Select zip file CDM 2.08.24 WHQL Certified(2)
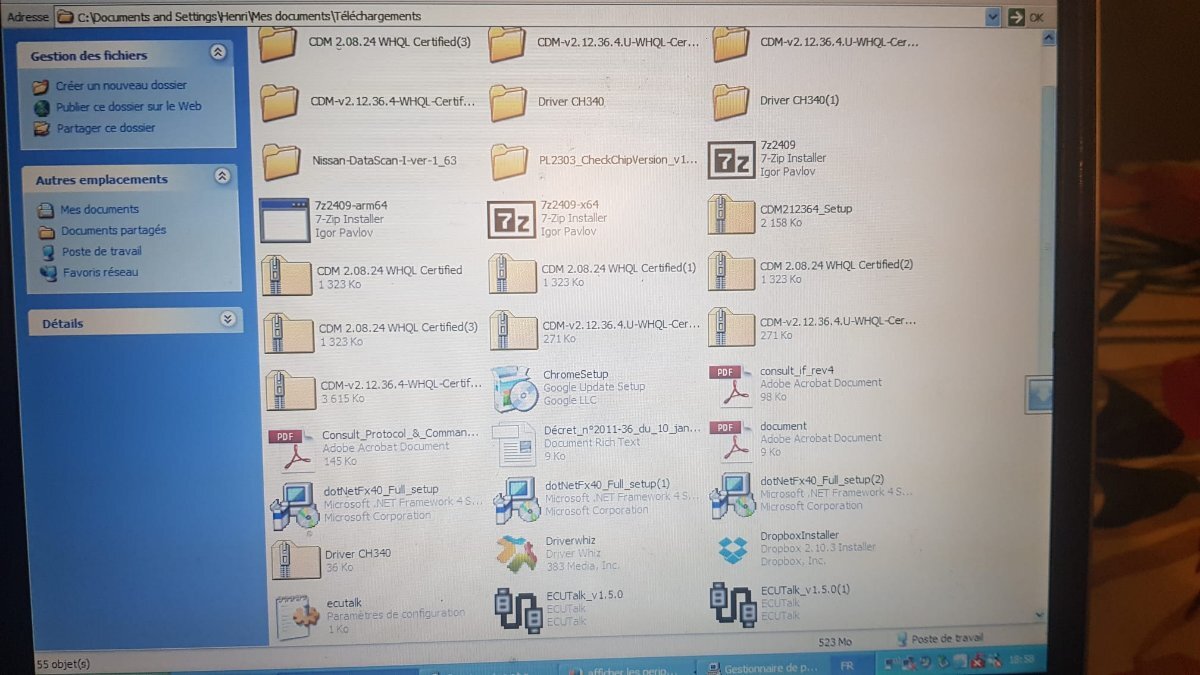 731,271
